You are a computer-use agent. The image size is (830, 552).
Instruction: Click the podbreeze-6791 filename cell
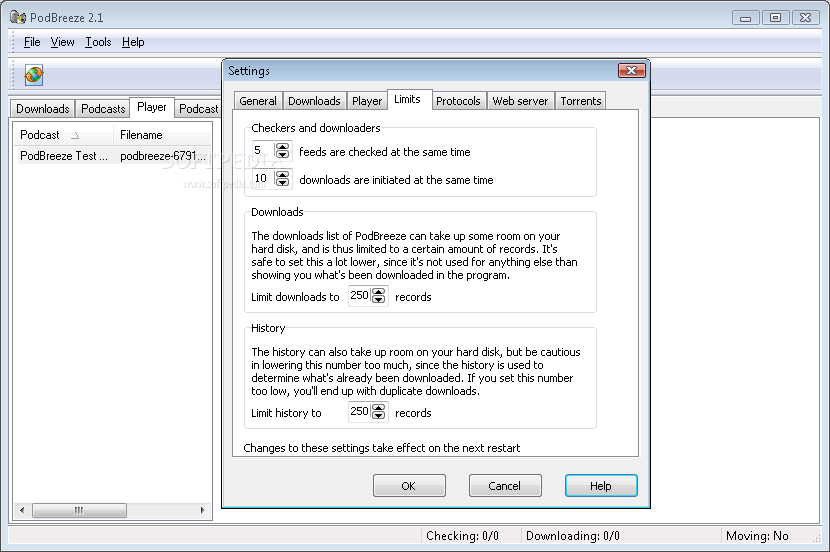tap(163, 156)
